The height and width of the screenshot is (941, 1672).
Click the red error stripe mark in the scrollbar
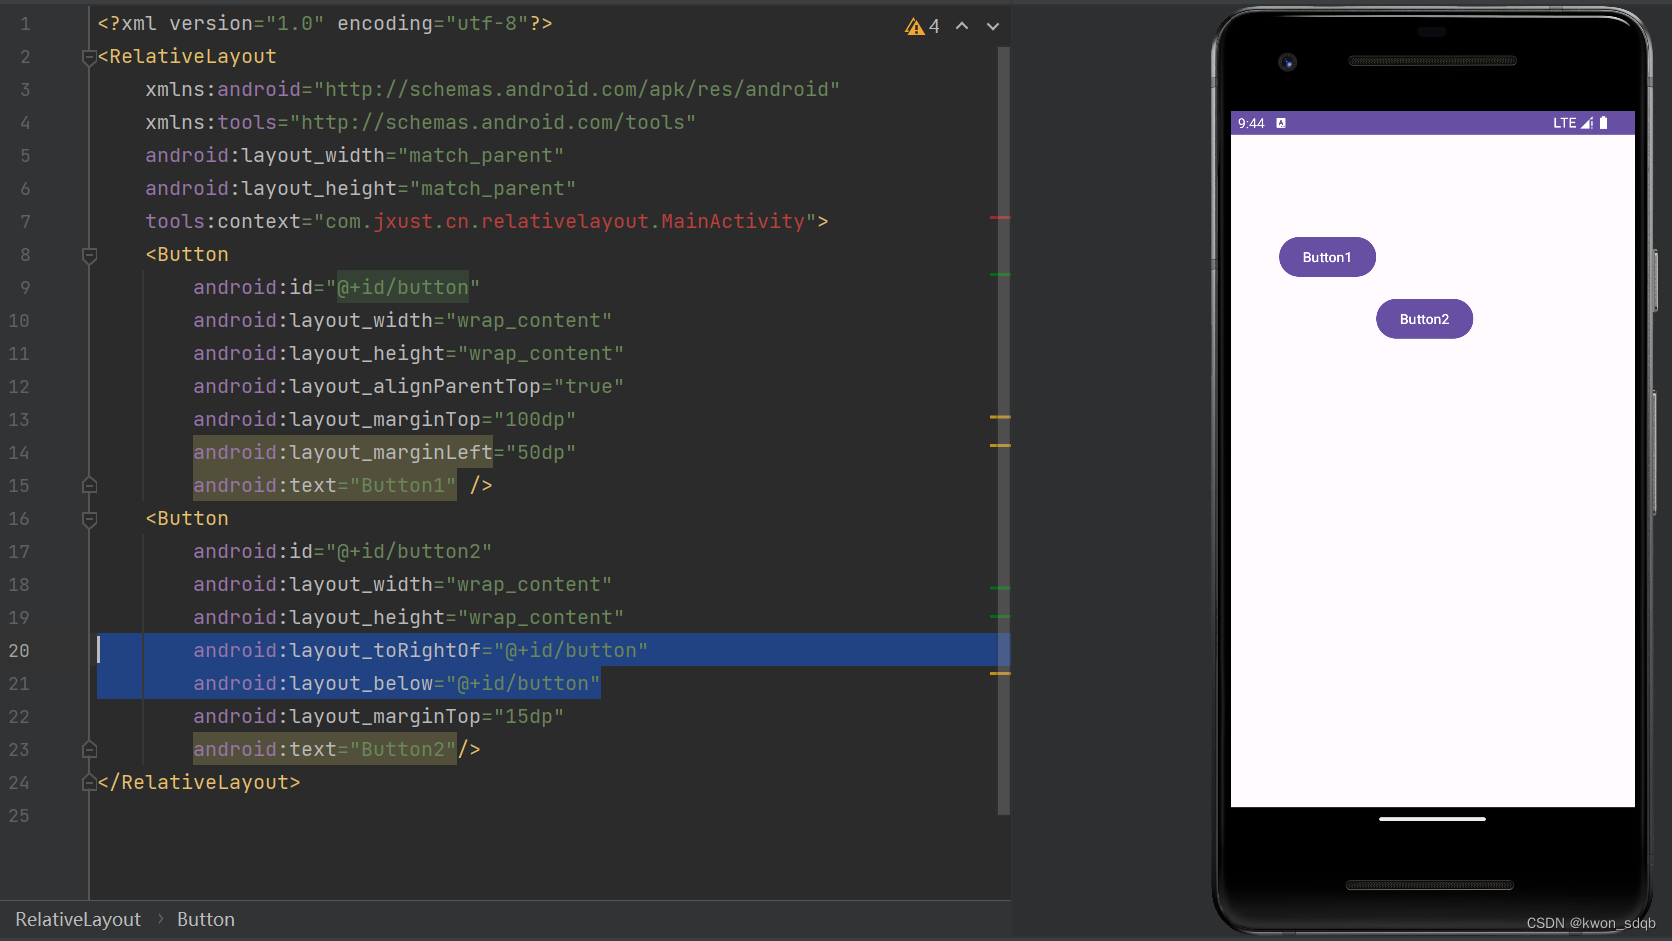pyautogui.click(x=1000, y=217)
